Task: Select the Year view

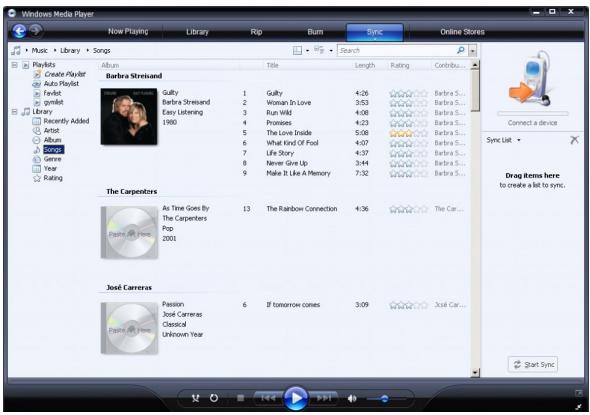Action: (x=50, y=168)
